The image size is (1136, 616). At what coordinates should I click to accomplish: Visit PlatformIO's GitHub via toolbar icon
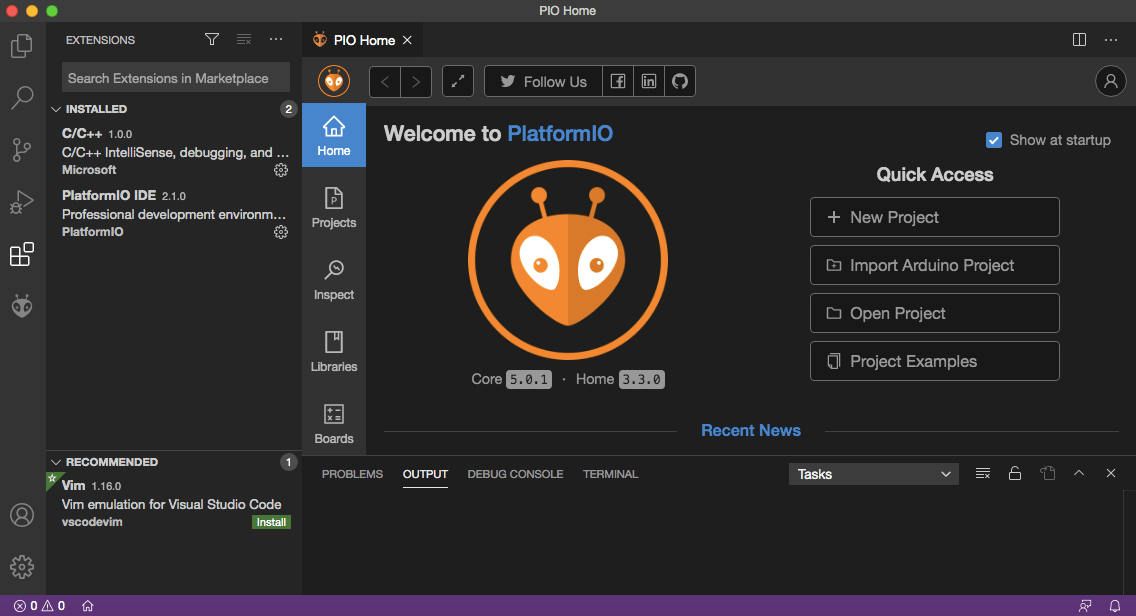[679, 81]
